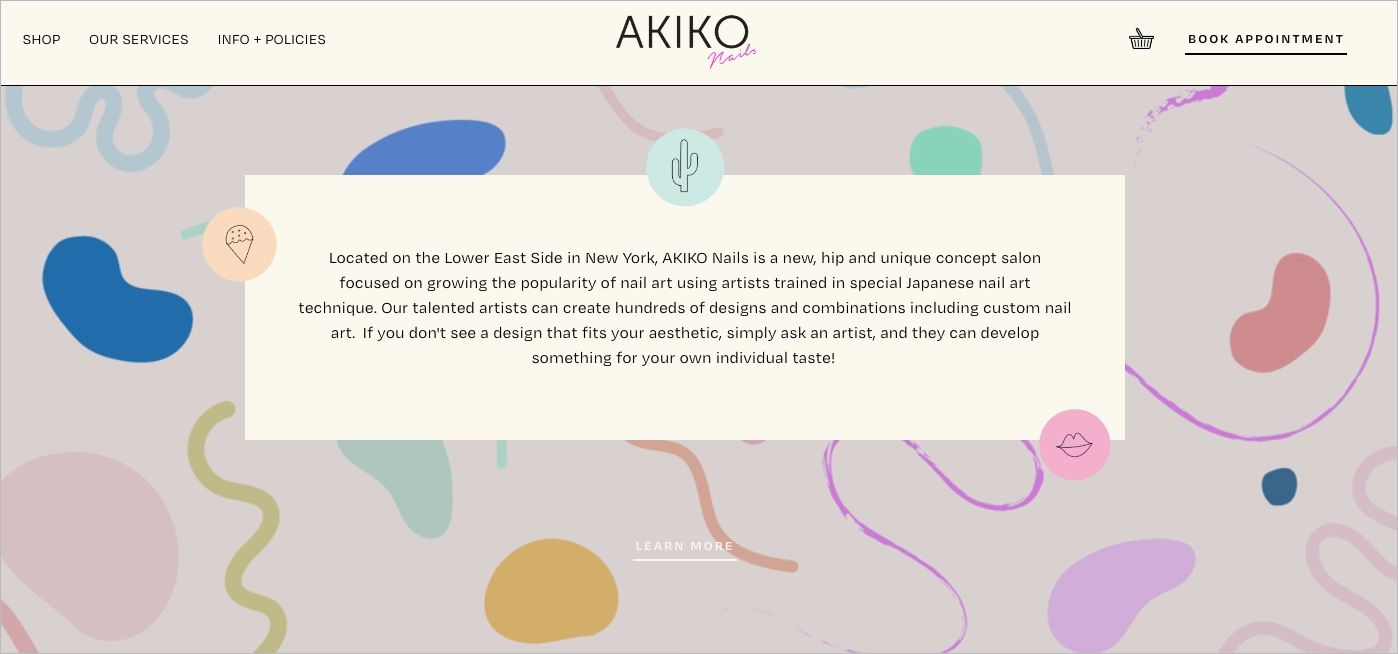Viewport: 1398px width, 654px height.
Task: Go to INFO + POLICIES
Action: (x=272, y=40)
